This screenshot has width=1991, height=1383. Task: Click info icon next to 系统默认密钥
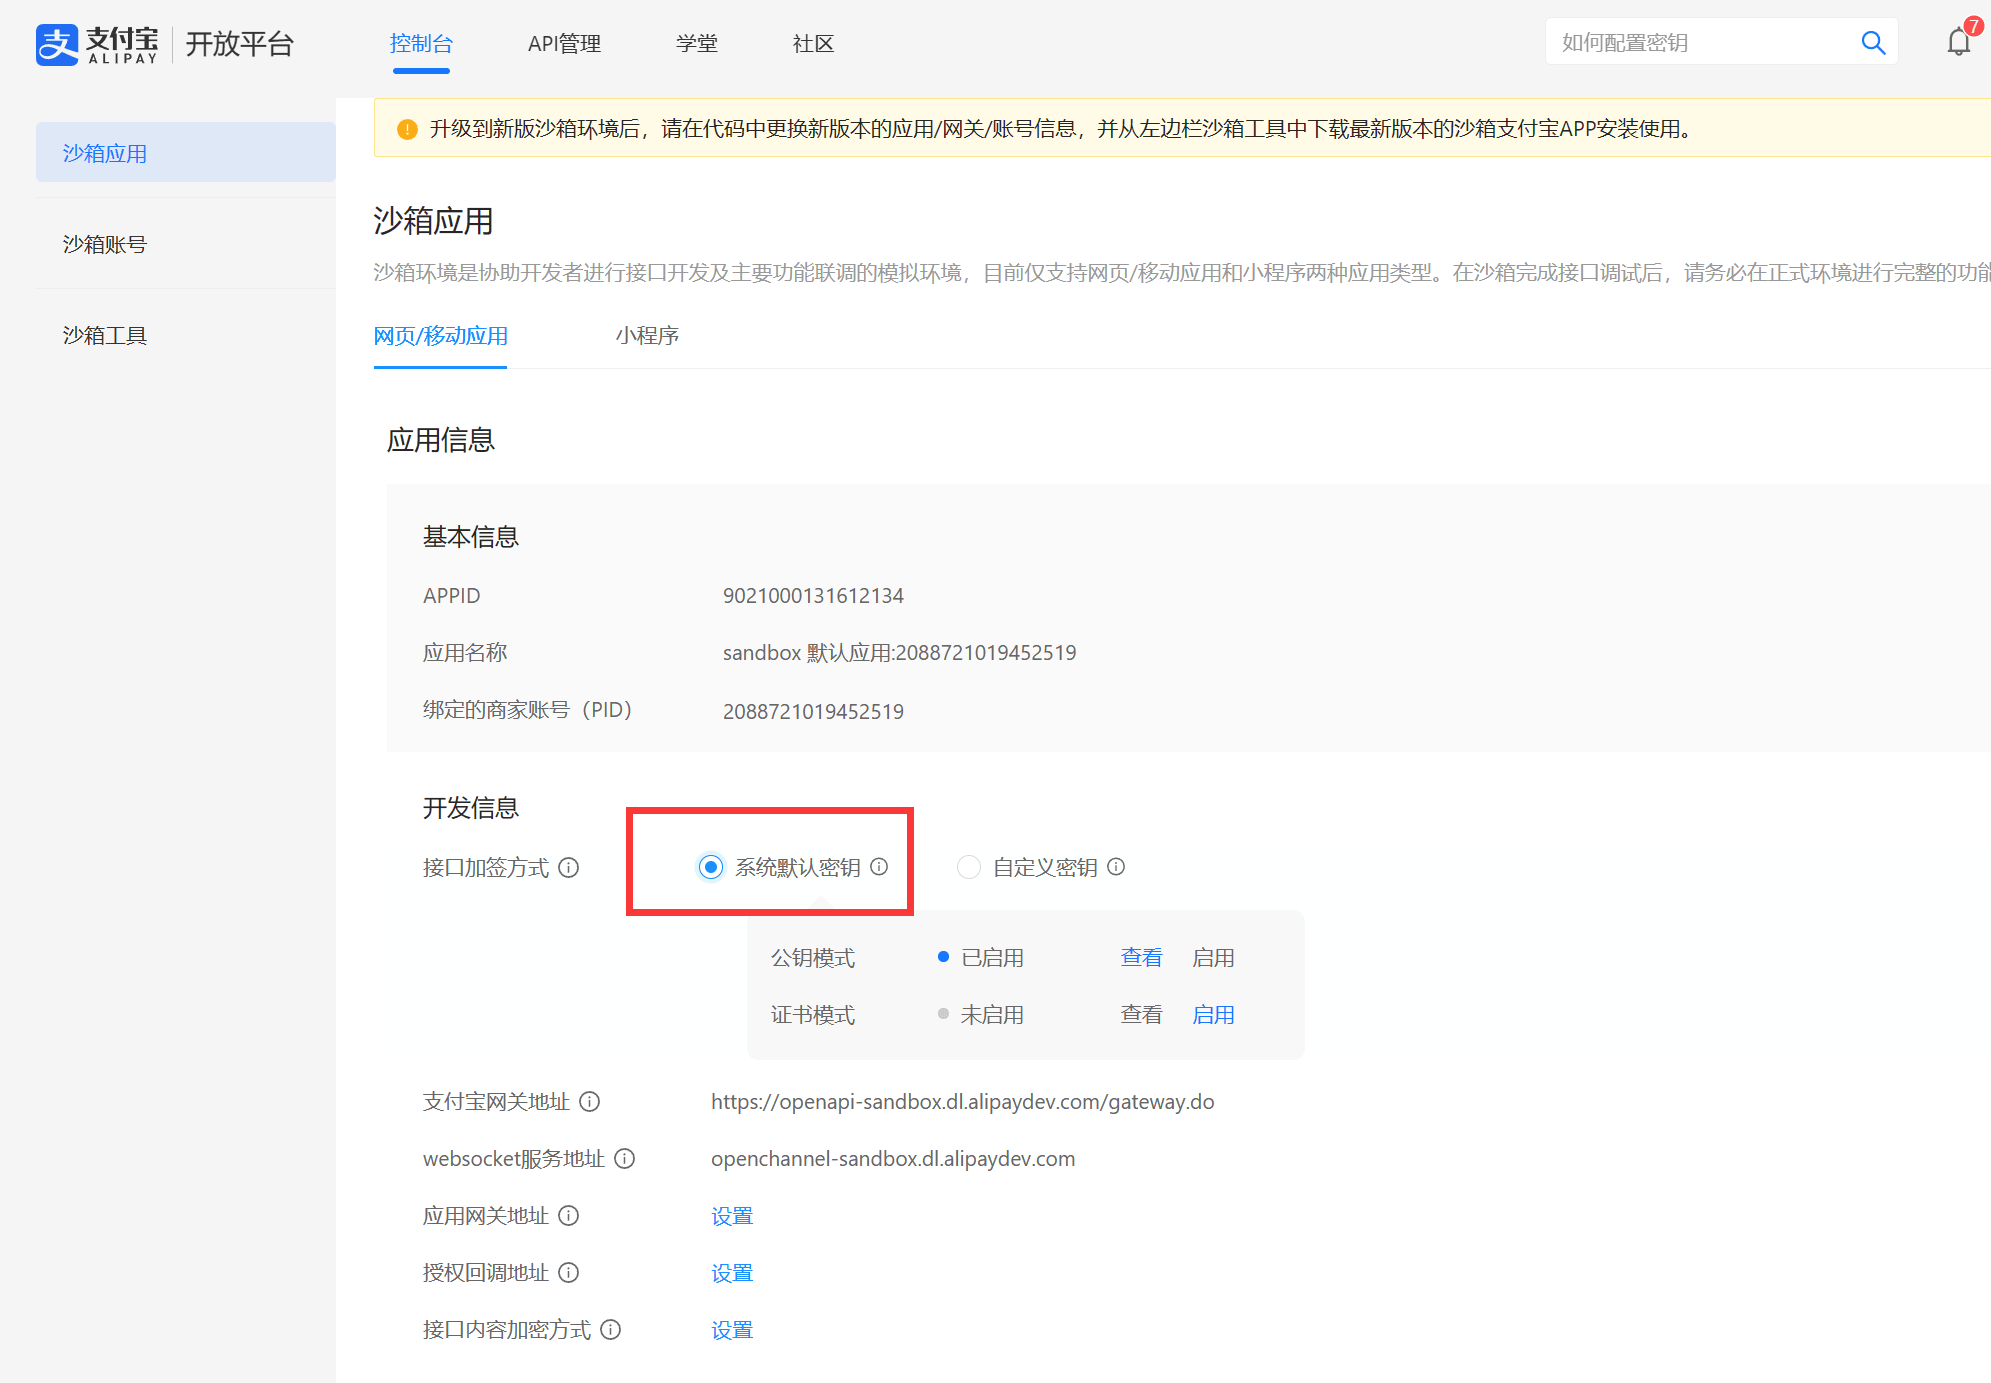[879, 867]
